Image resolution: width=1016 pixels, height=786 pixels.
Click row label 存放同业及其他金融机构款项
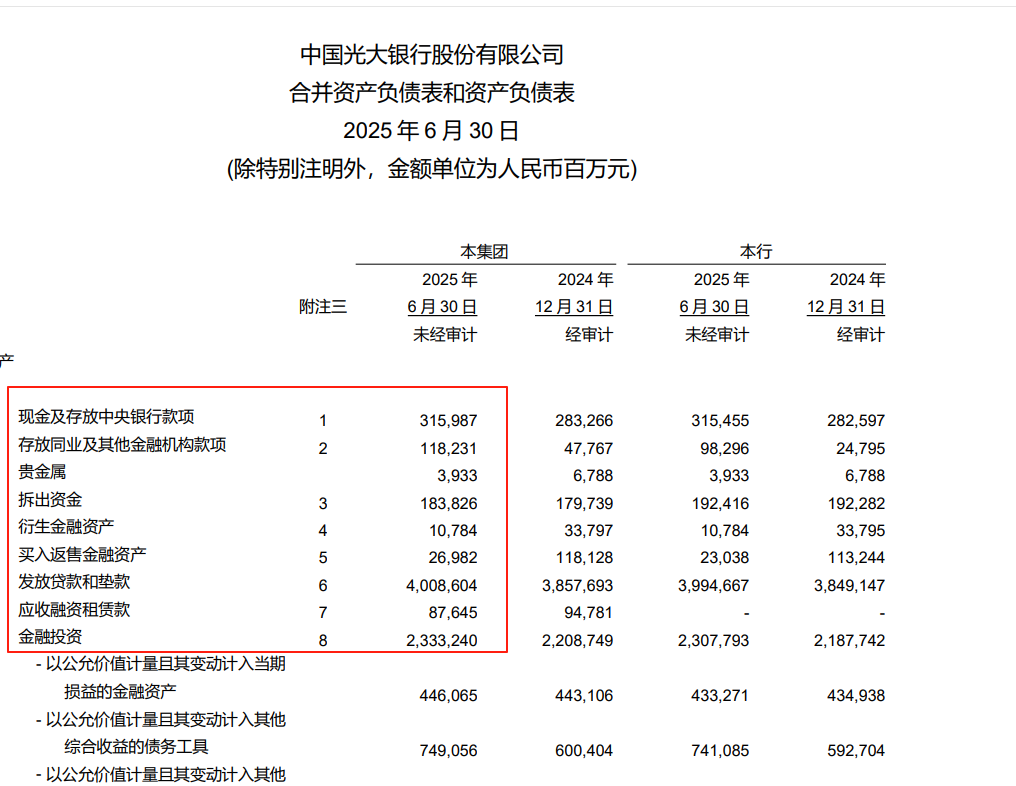click(x=122, y=445)
